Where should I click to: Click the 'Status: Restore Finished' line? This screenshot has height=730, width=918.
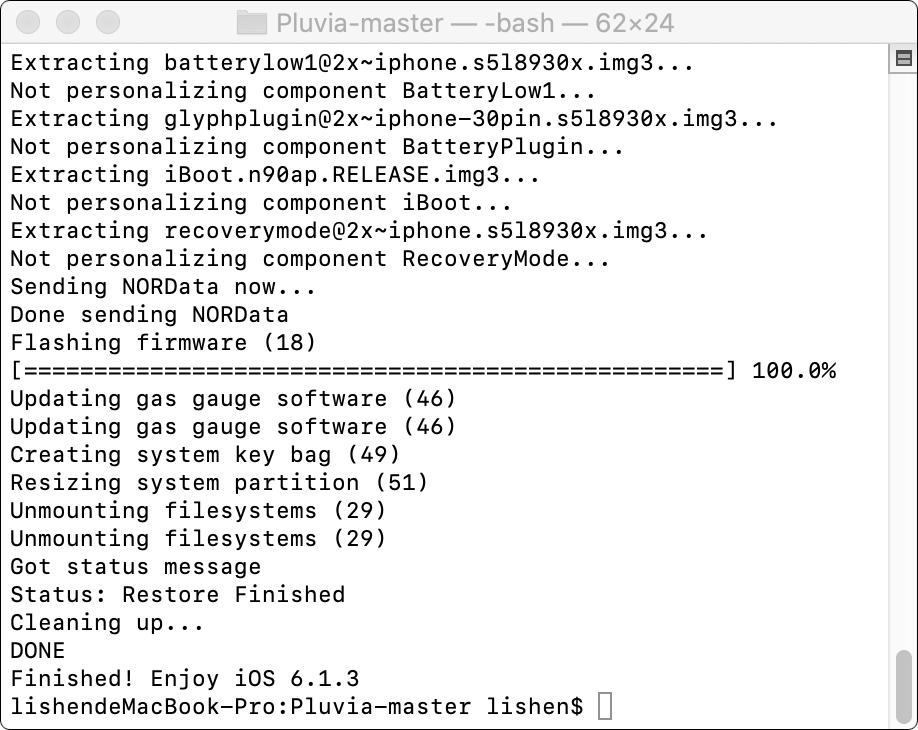pyautogui.click(x=177, y=594)
